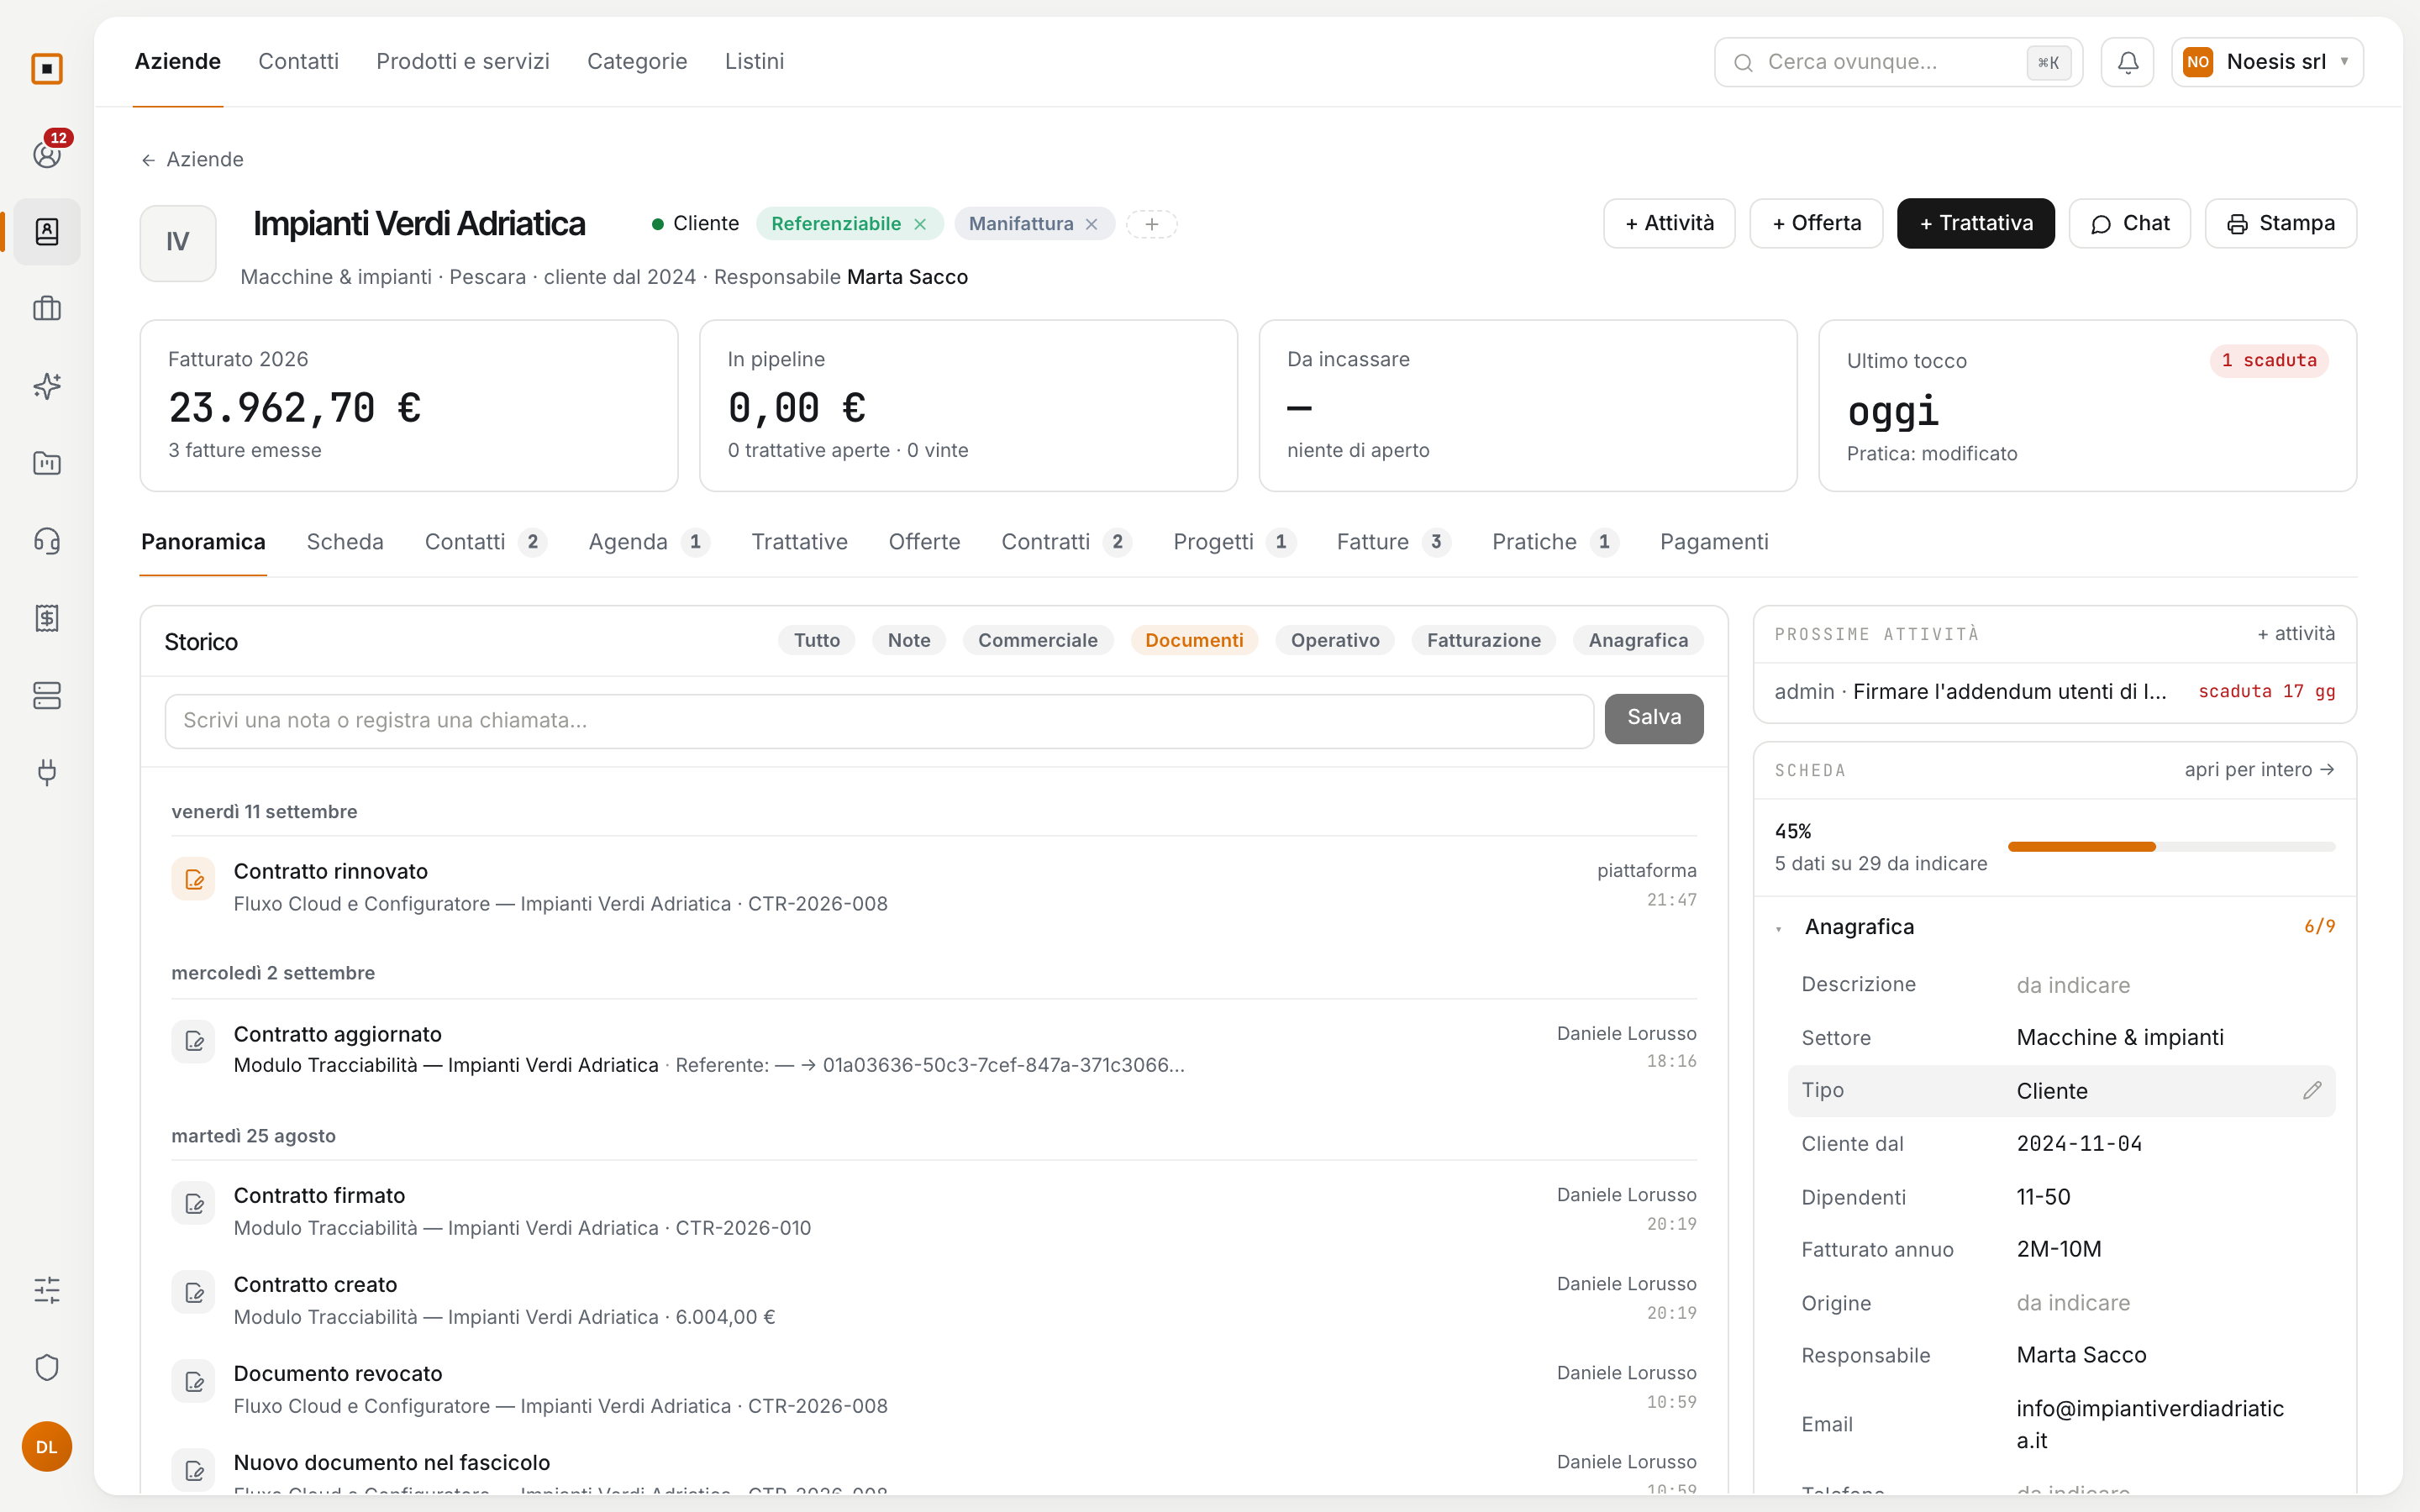
Task: Toggle the Documenti history filter
Action: (1194, 640)
